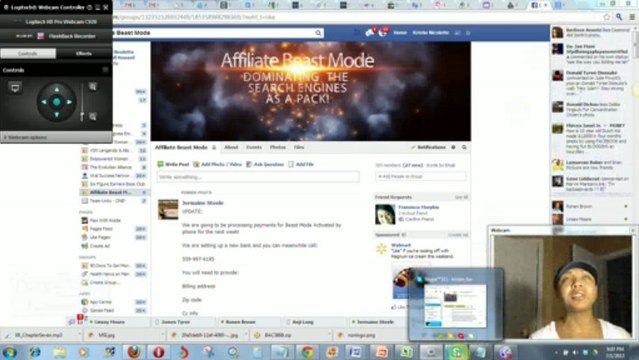Bookmark page with star icon in address bar
639x360 pixels.
(607, 17)
